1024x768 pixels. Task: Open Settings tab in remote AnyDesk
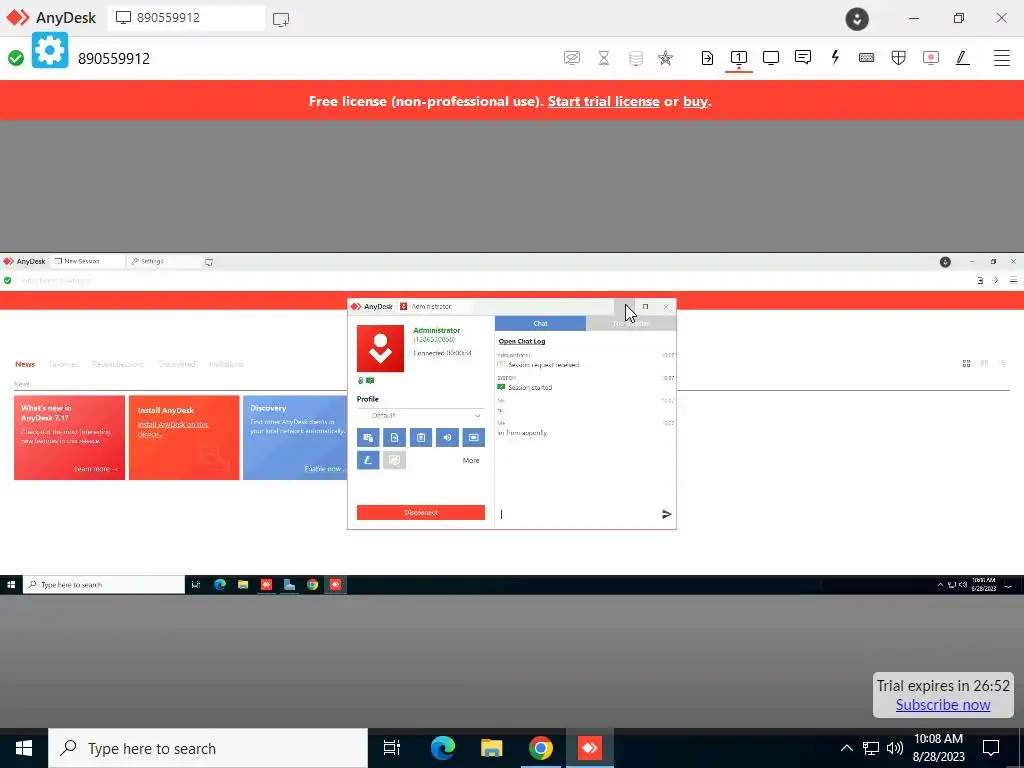click(x=163, y=261)
